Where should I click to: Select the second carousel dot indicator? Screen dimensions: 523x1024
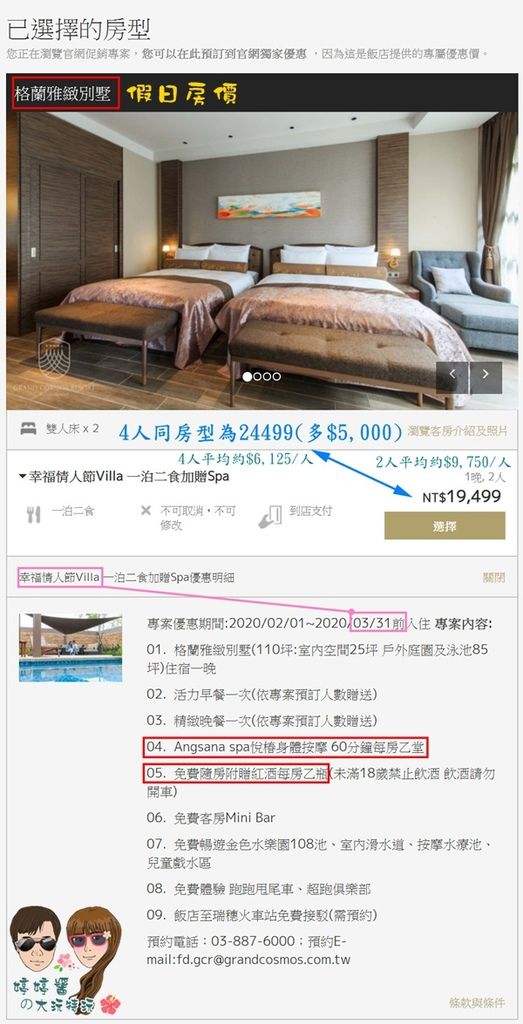(x=257, y=376)
